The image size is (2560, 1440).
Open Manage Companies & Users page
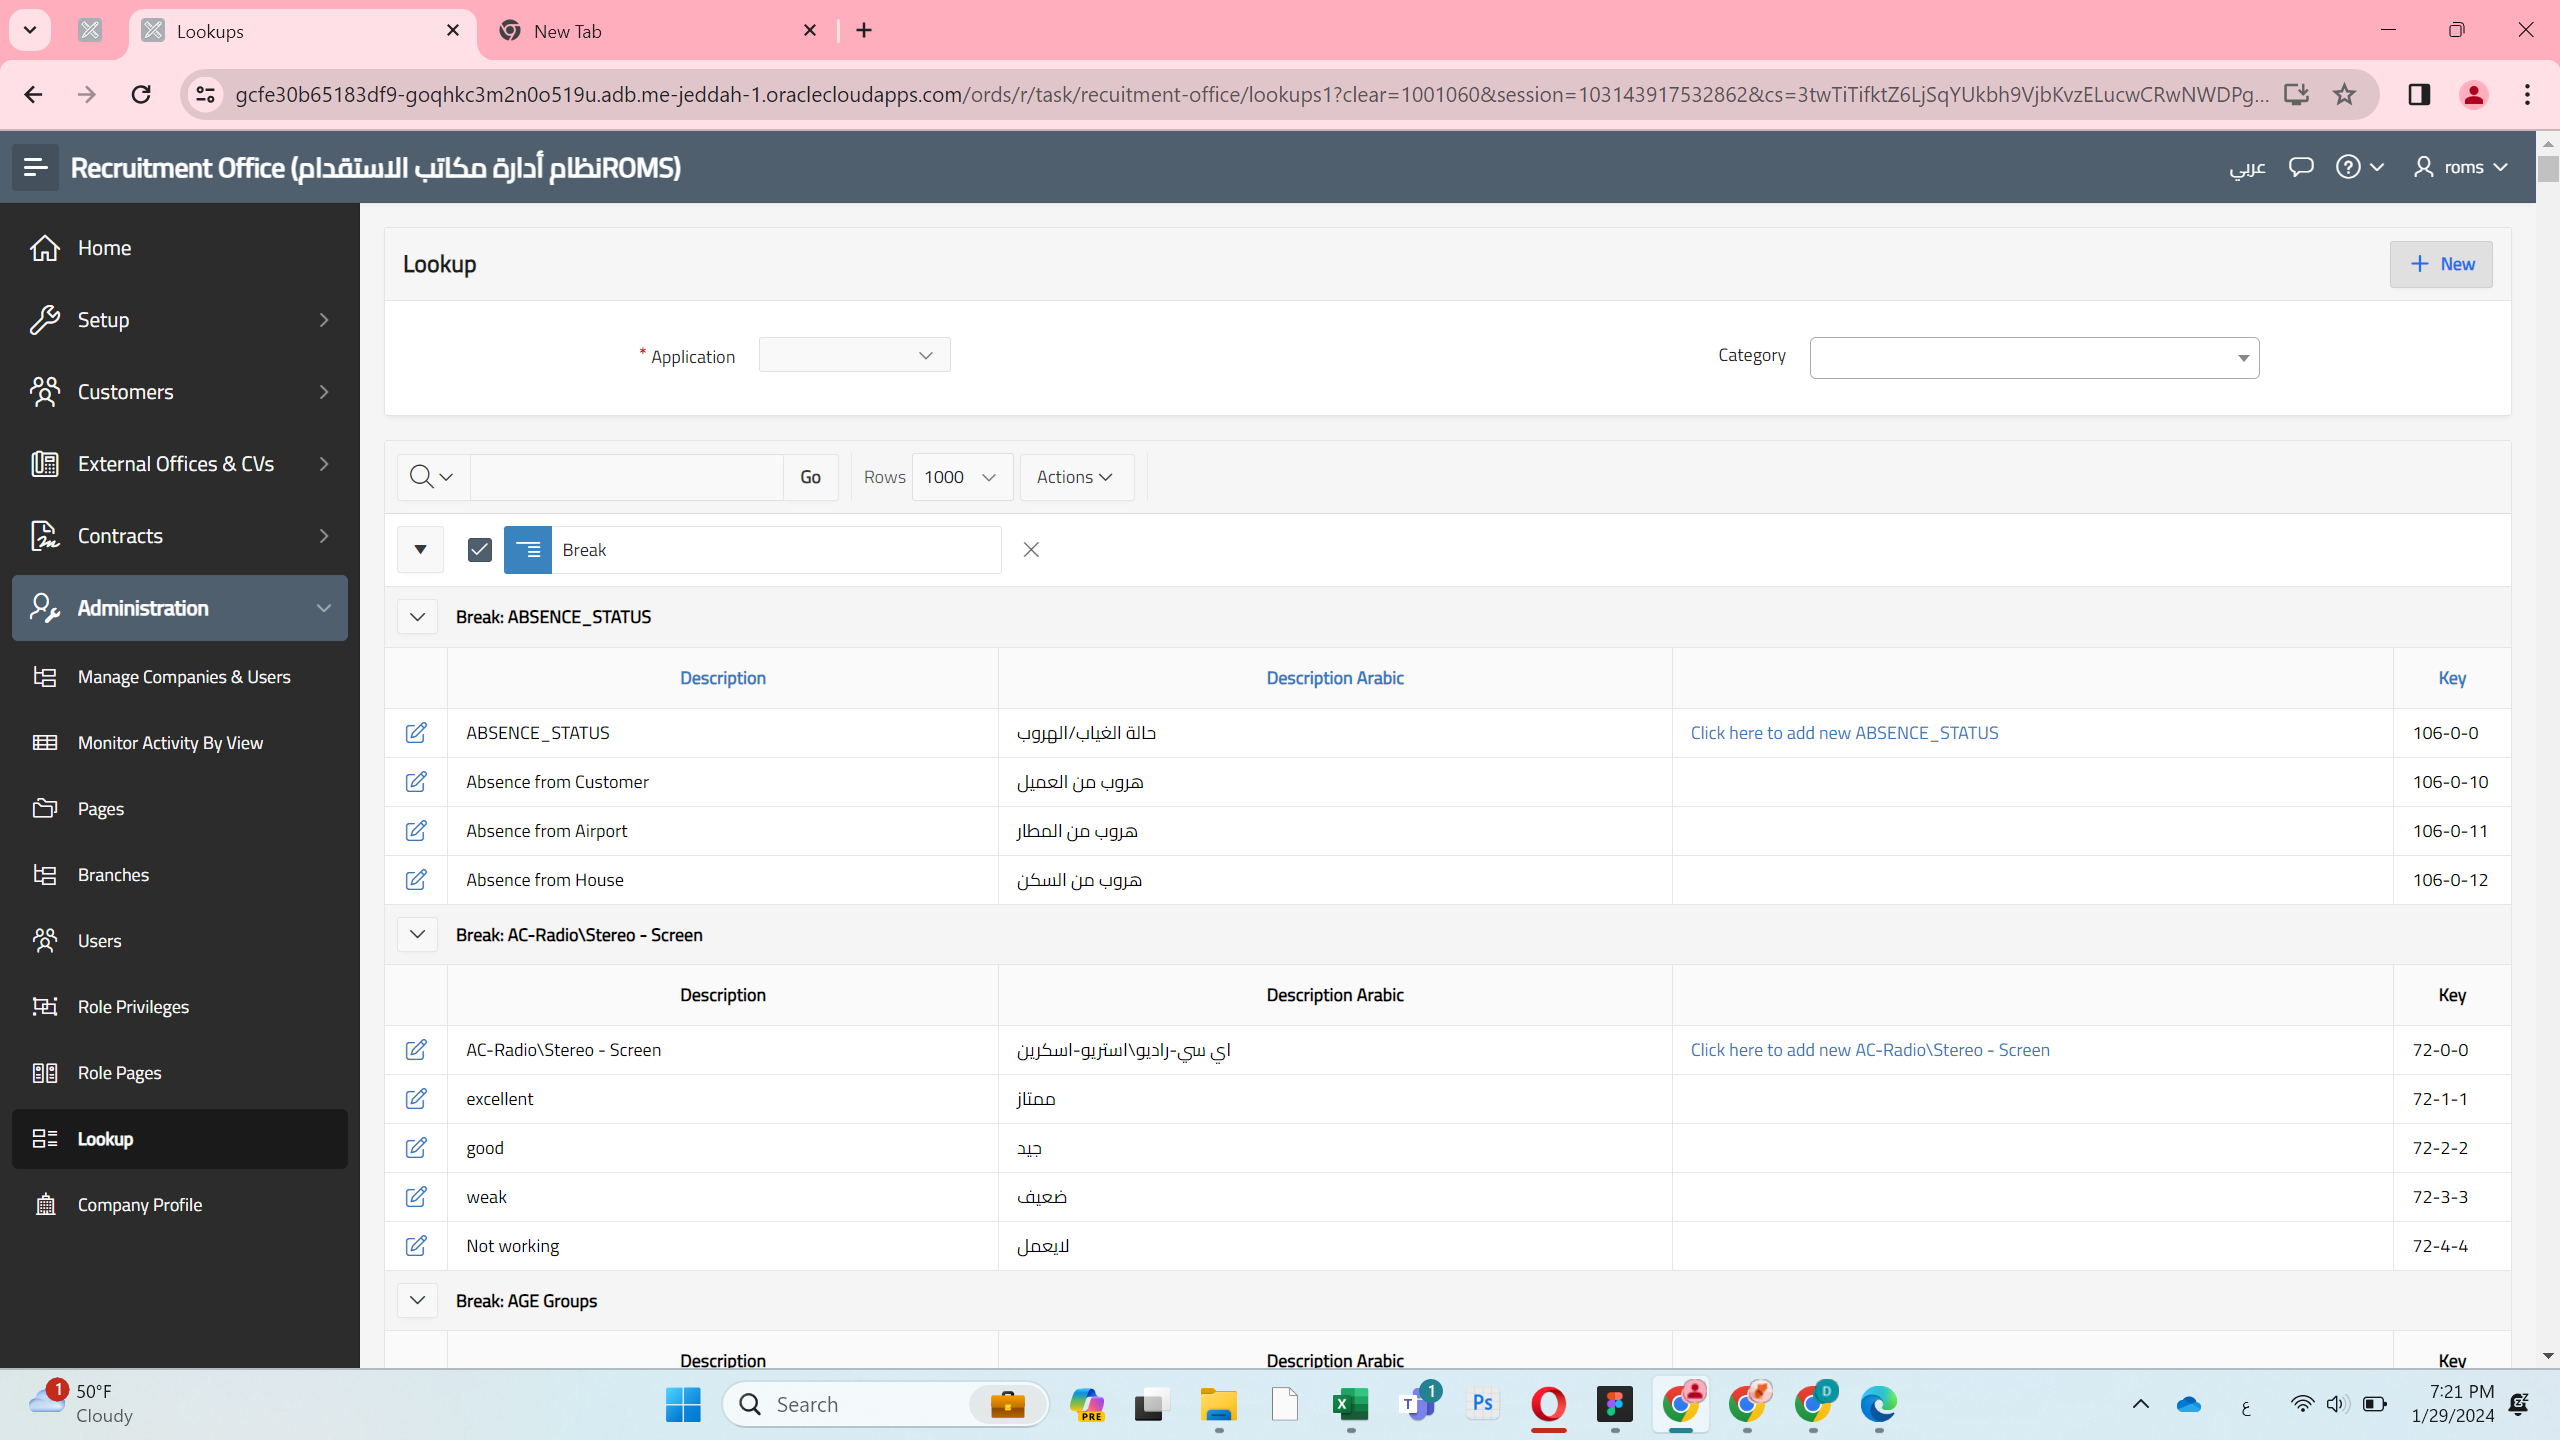click(x=180, y=677)
